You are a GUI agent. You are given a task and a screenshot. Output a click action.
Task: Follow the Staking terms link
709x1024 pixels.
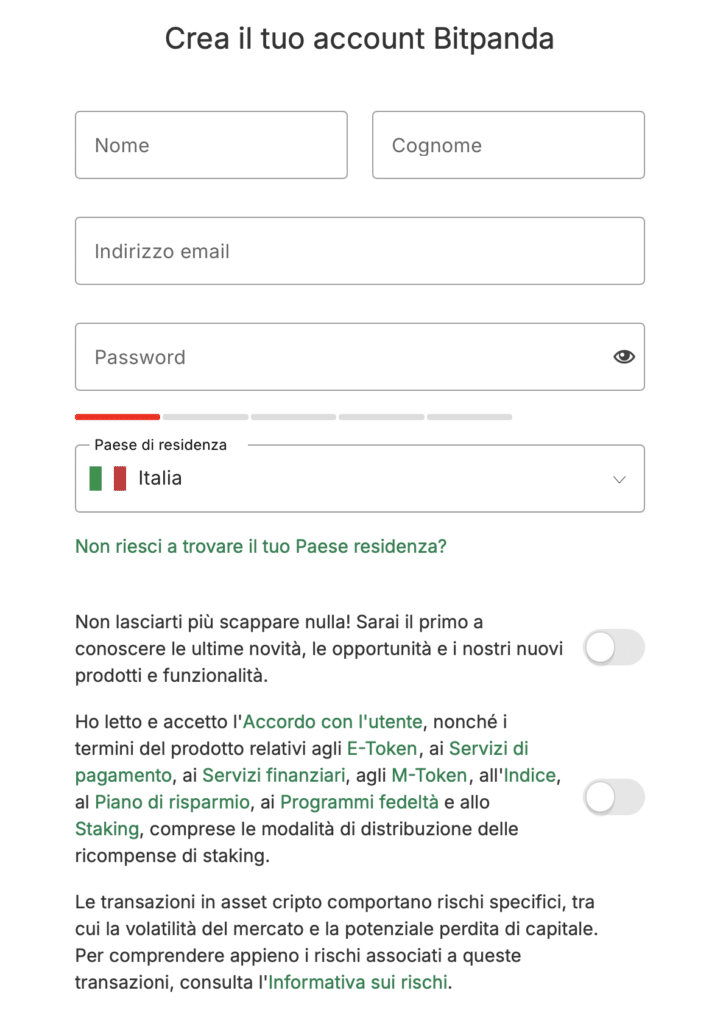pos(107,829)
